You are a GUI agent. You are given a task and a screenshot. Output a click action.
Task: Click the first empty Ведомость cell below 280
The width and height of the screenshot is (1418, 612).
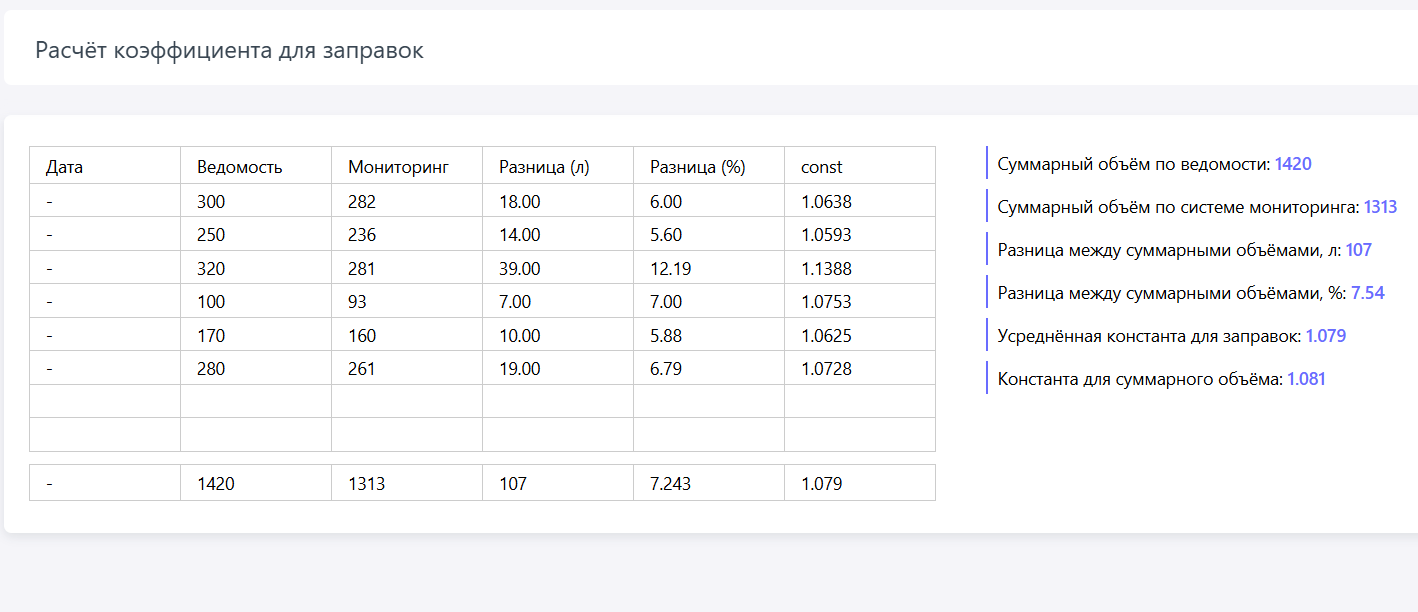255,401
